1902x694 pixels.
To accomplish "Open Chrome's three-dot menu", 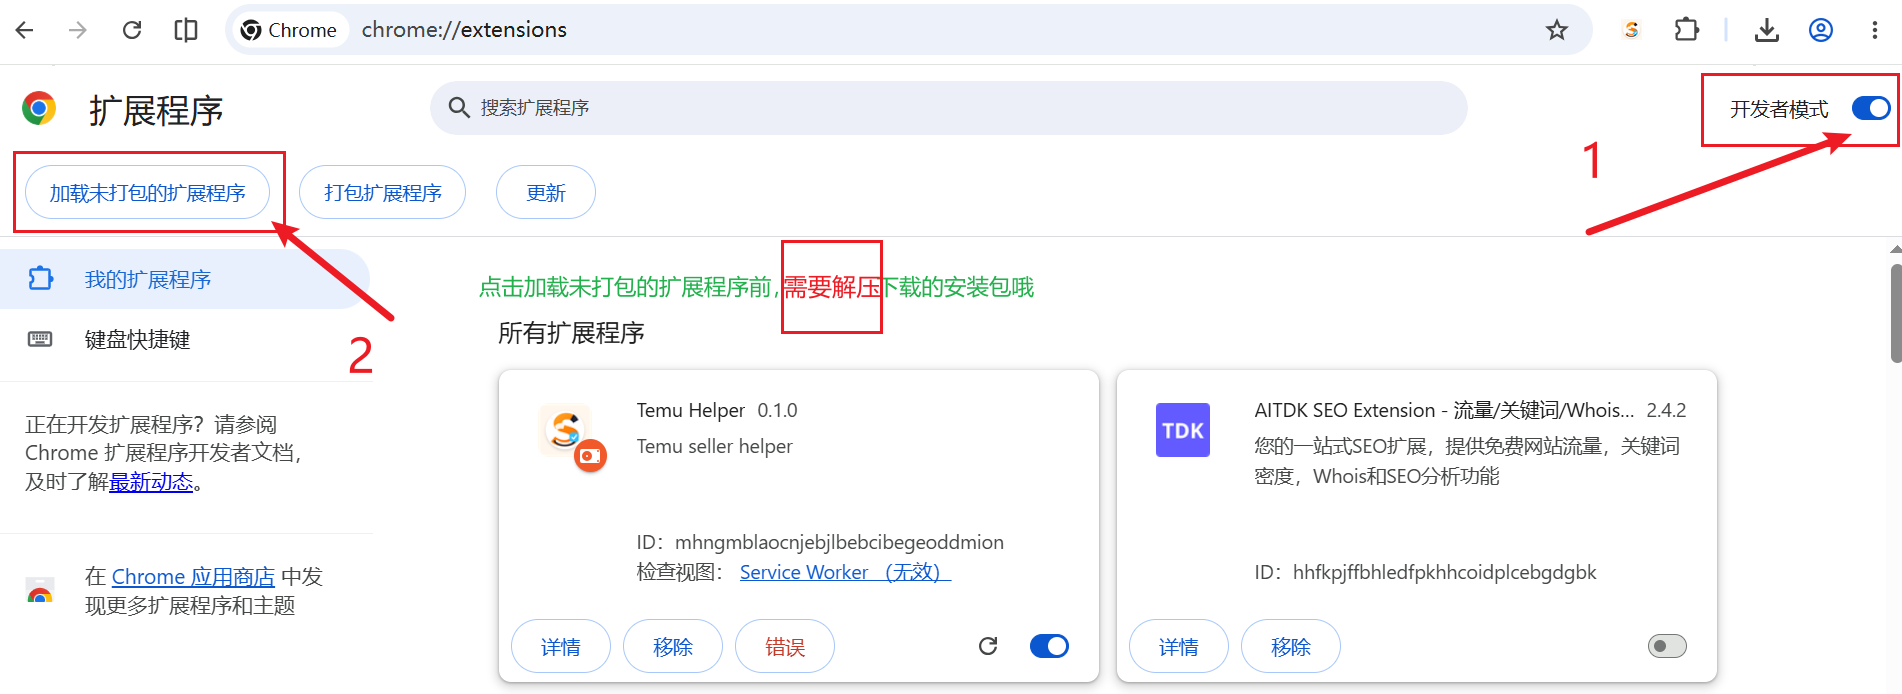I will [x=1874, y=30].
